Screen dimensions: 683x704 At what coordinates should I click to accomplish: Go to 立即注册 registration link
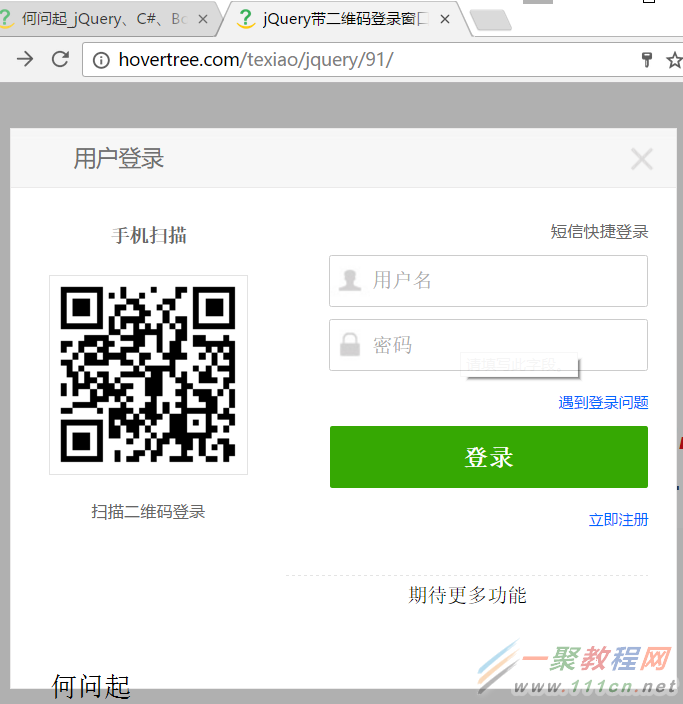tap(618, 519)
